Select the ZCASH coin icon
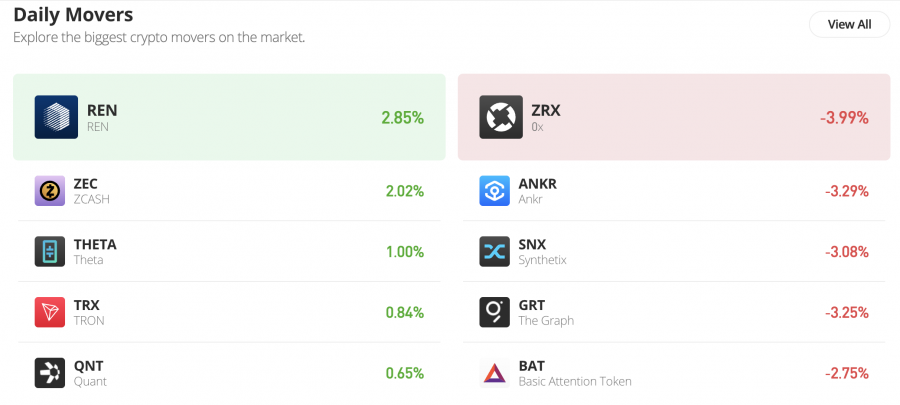The image size is (900, 405). click(49, 191)
